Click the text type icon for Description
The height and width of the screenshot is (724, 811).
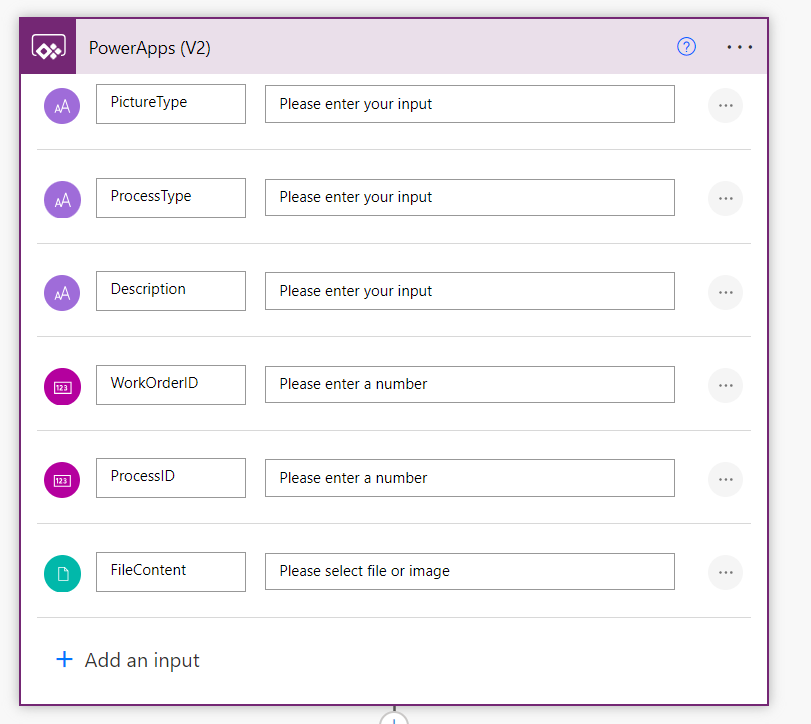pyautogui.click(x=62, y=293)
